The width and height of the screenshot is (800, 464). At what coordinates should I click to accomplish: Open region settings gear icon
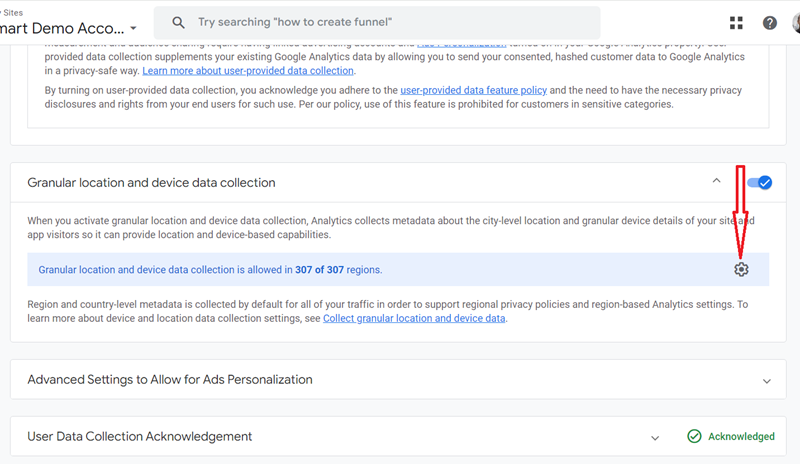[x=741, y=269]
